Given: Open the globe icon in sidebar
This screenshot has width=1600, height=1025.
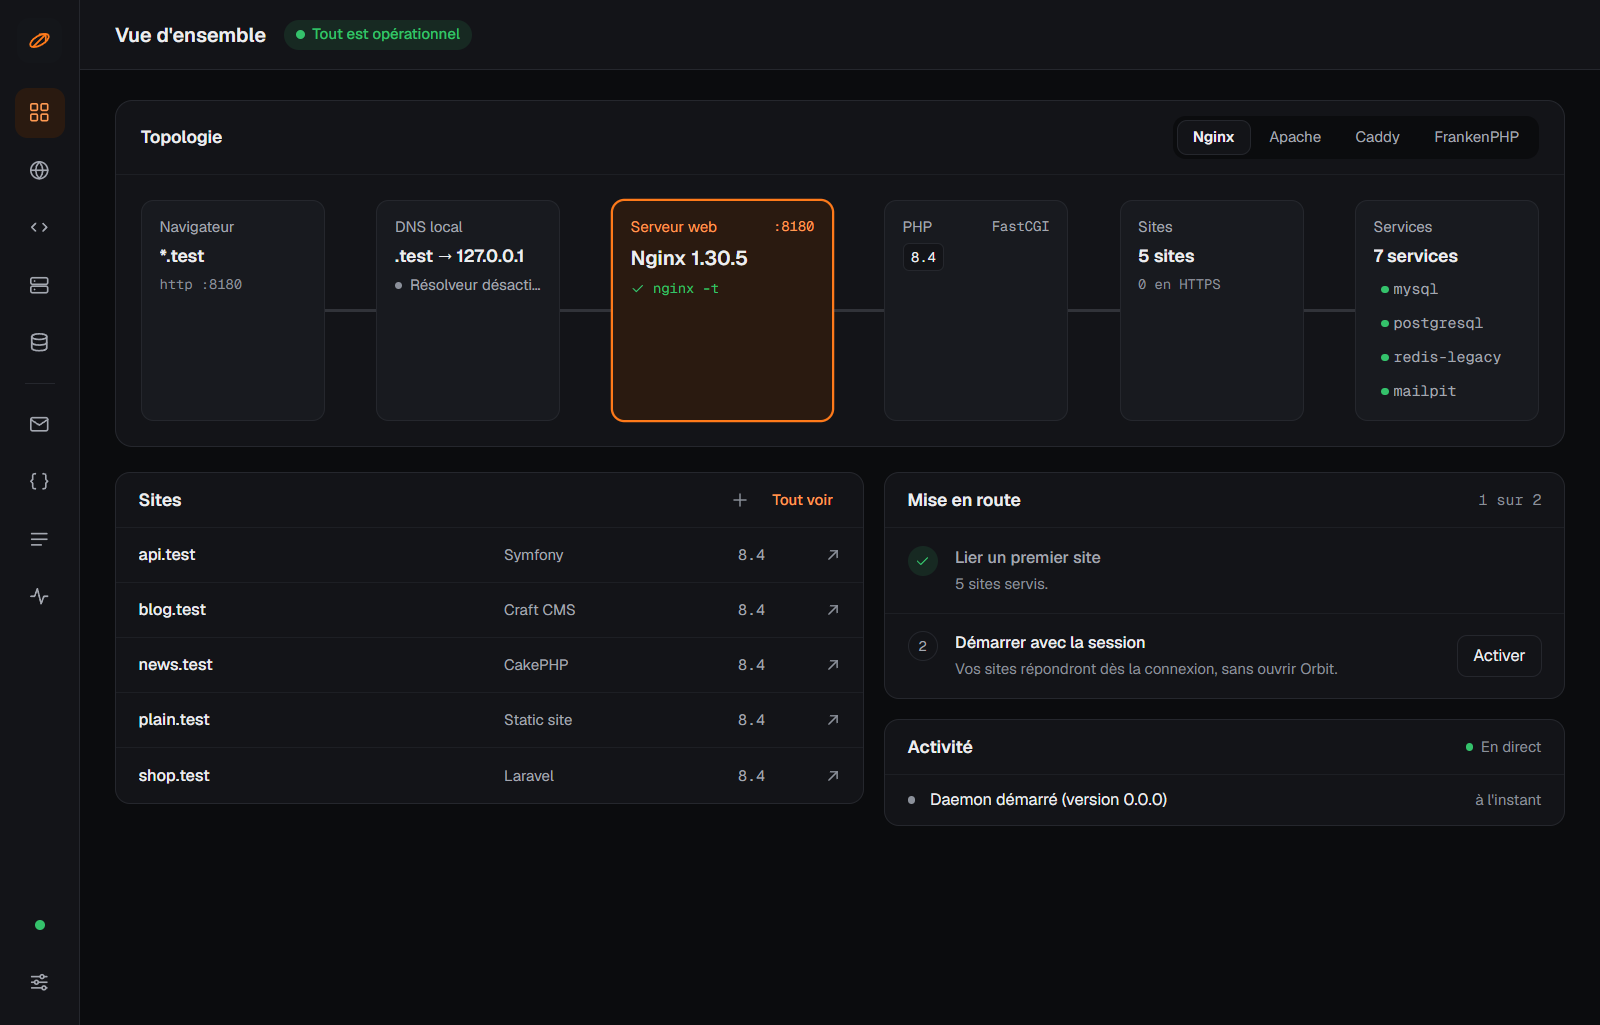Looking at the screenshot, I should [39, 170].
